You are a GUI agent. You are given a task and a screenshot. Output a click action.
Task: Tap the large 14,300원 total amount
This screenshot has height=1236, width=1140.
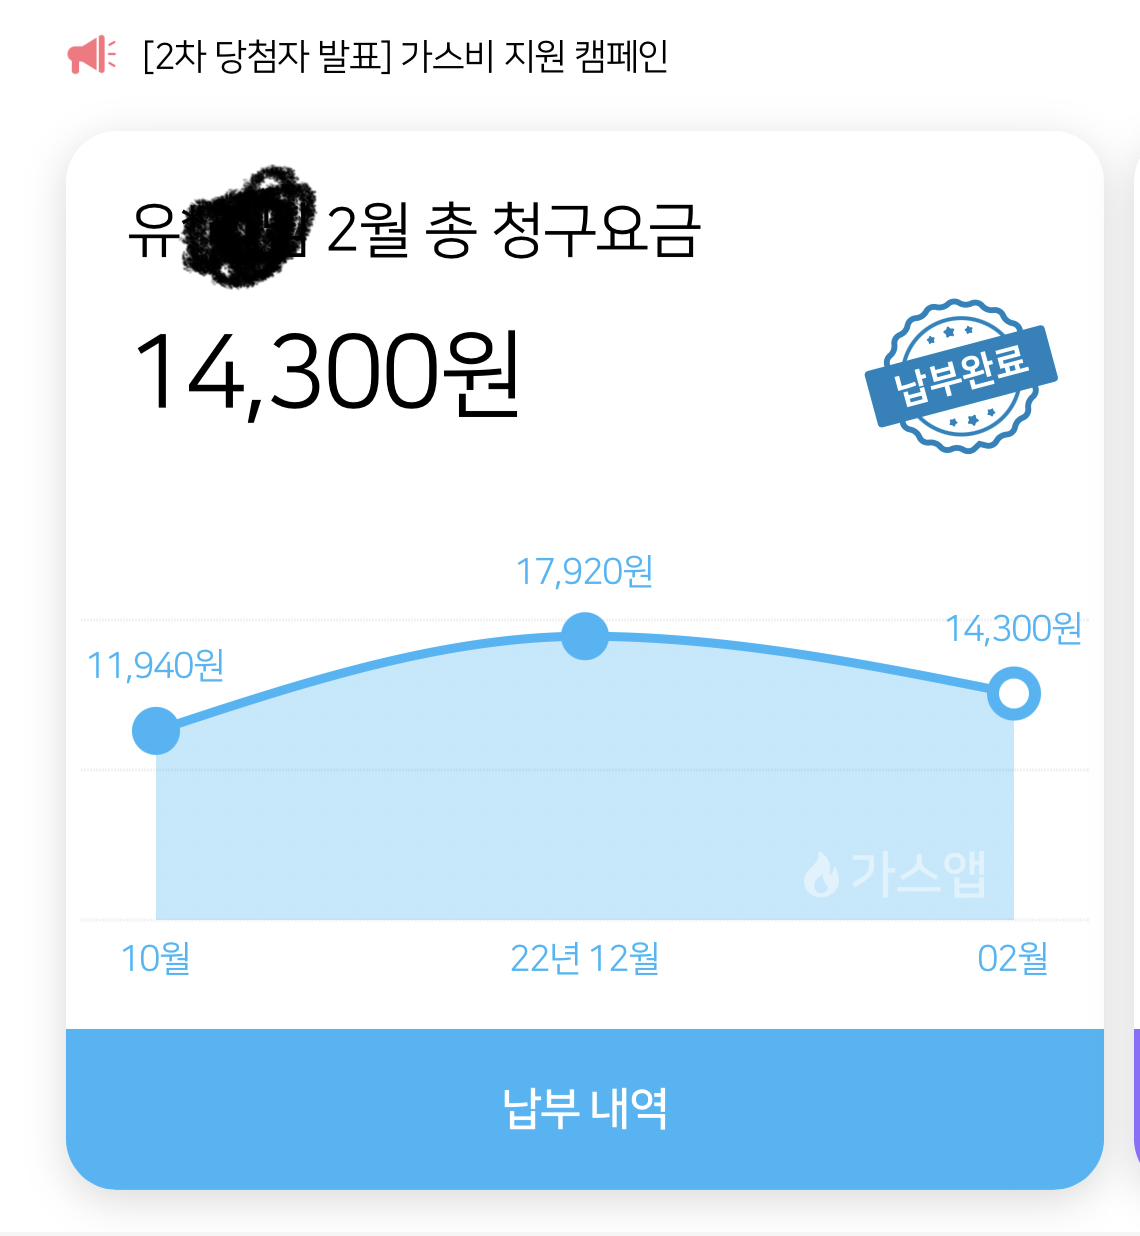click(x=327, y=373)
